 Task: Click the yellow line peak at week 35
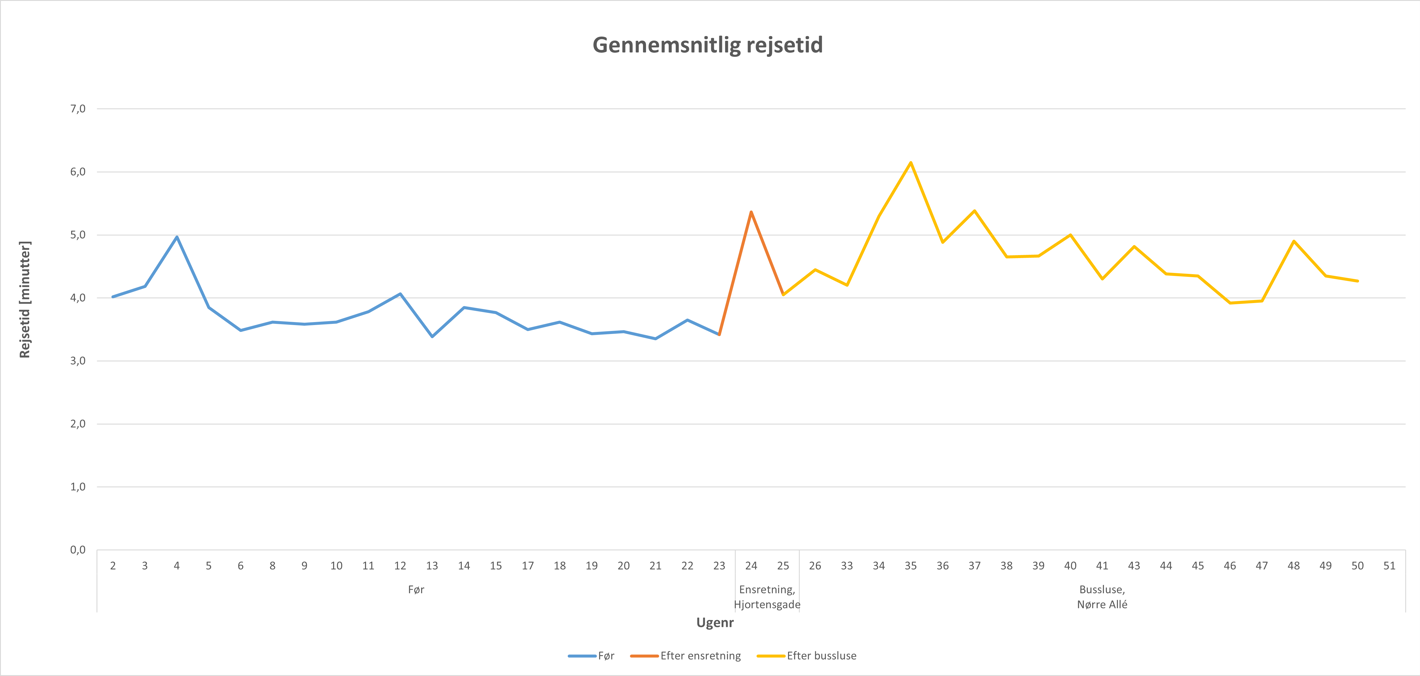[x=910, y=163]
